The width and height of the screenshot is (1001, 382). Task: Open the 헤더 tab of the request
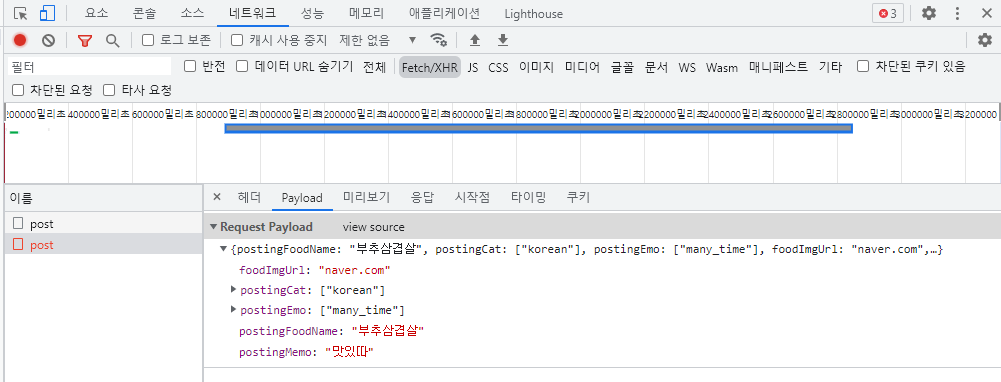[x=249, y=197]
